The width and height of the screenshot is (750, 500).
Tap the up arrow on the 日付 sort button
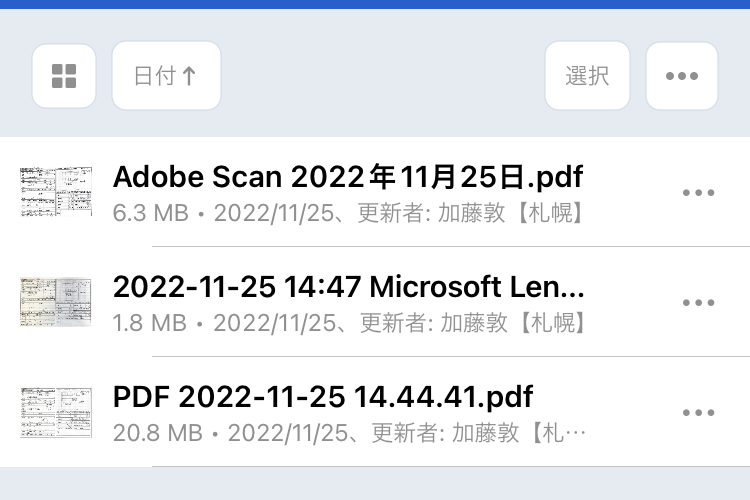click(188, 76)
